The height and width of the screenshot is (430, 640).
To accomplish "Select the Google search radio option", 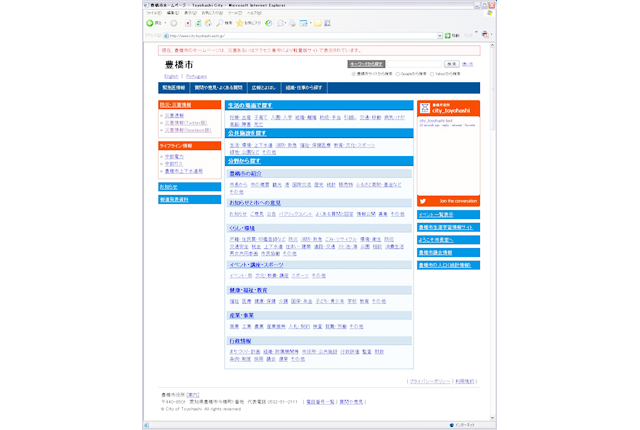I will (398, 74).
